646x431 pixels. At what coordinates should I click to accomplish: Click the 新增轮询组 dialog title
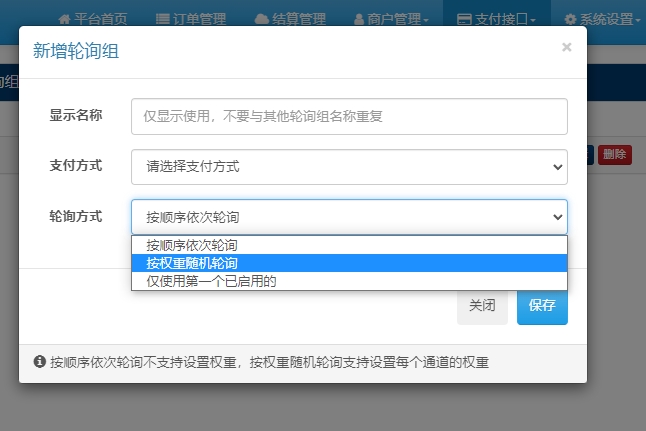pyautogui.click(x=76, y=51)
